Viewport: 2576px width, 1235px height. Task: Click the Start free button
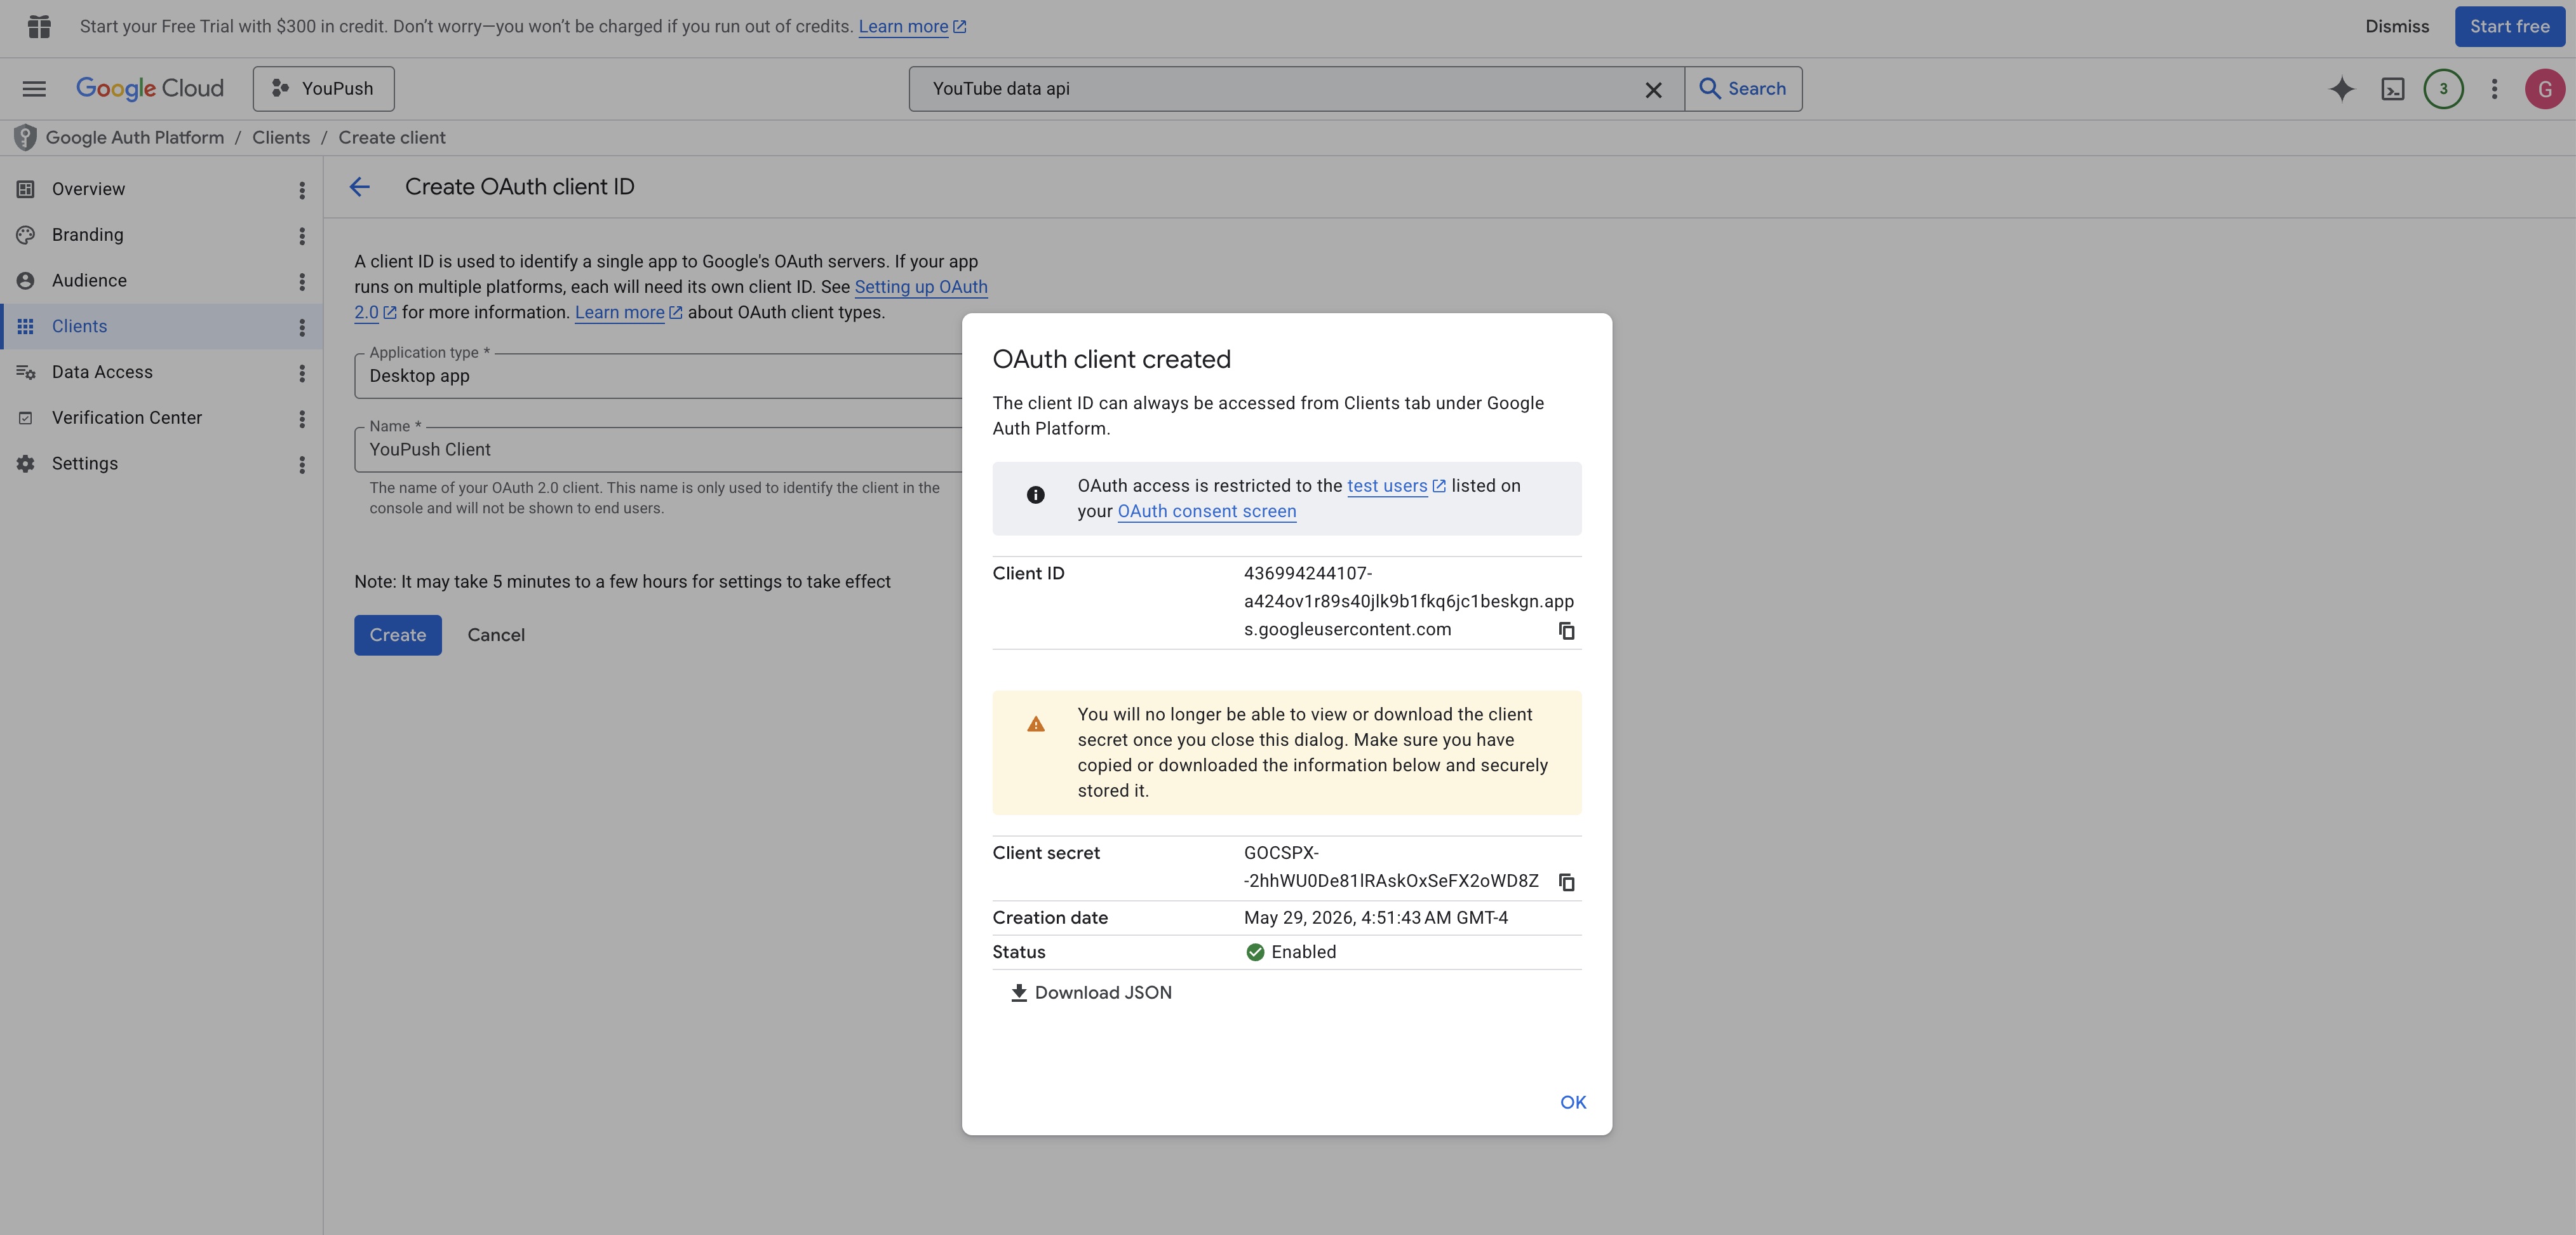(2509, 27)
